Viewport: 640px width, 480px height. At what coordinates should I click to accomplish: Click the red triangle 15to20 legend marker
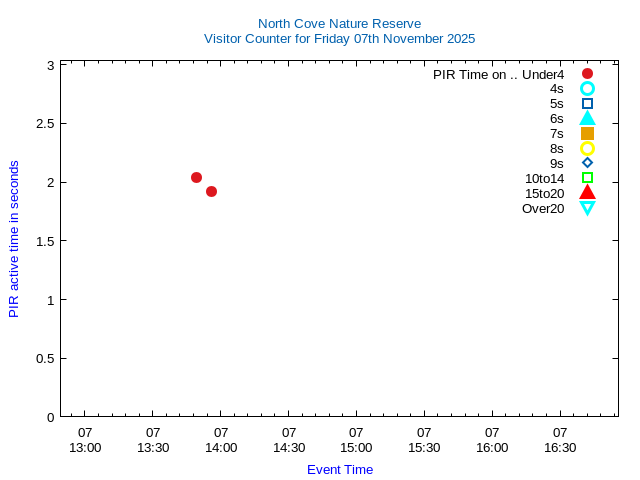tap(587, 192)
